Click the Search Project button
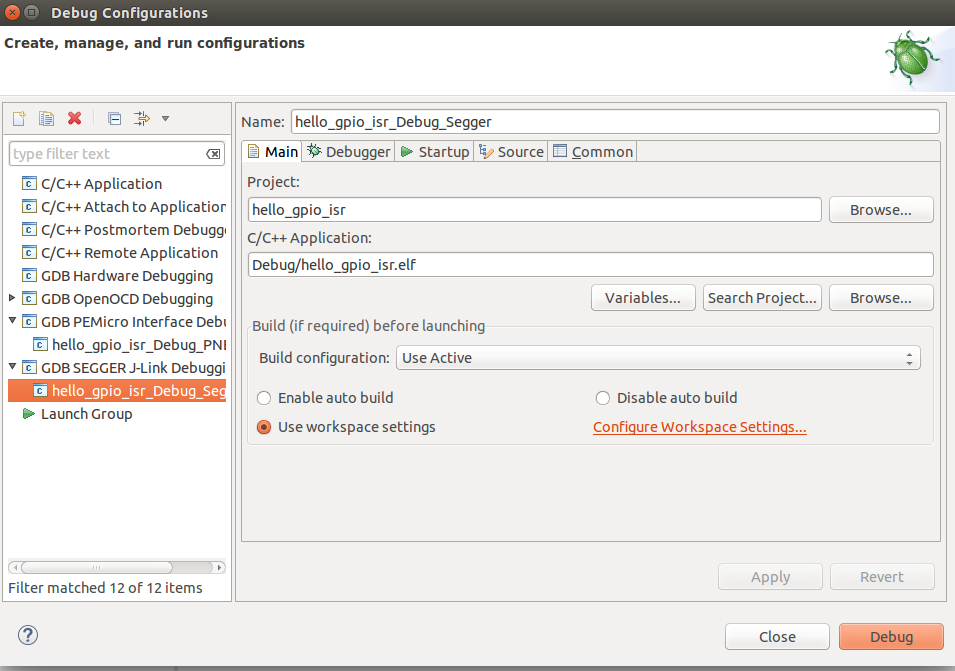 [762, 298]
